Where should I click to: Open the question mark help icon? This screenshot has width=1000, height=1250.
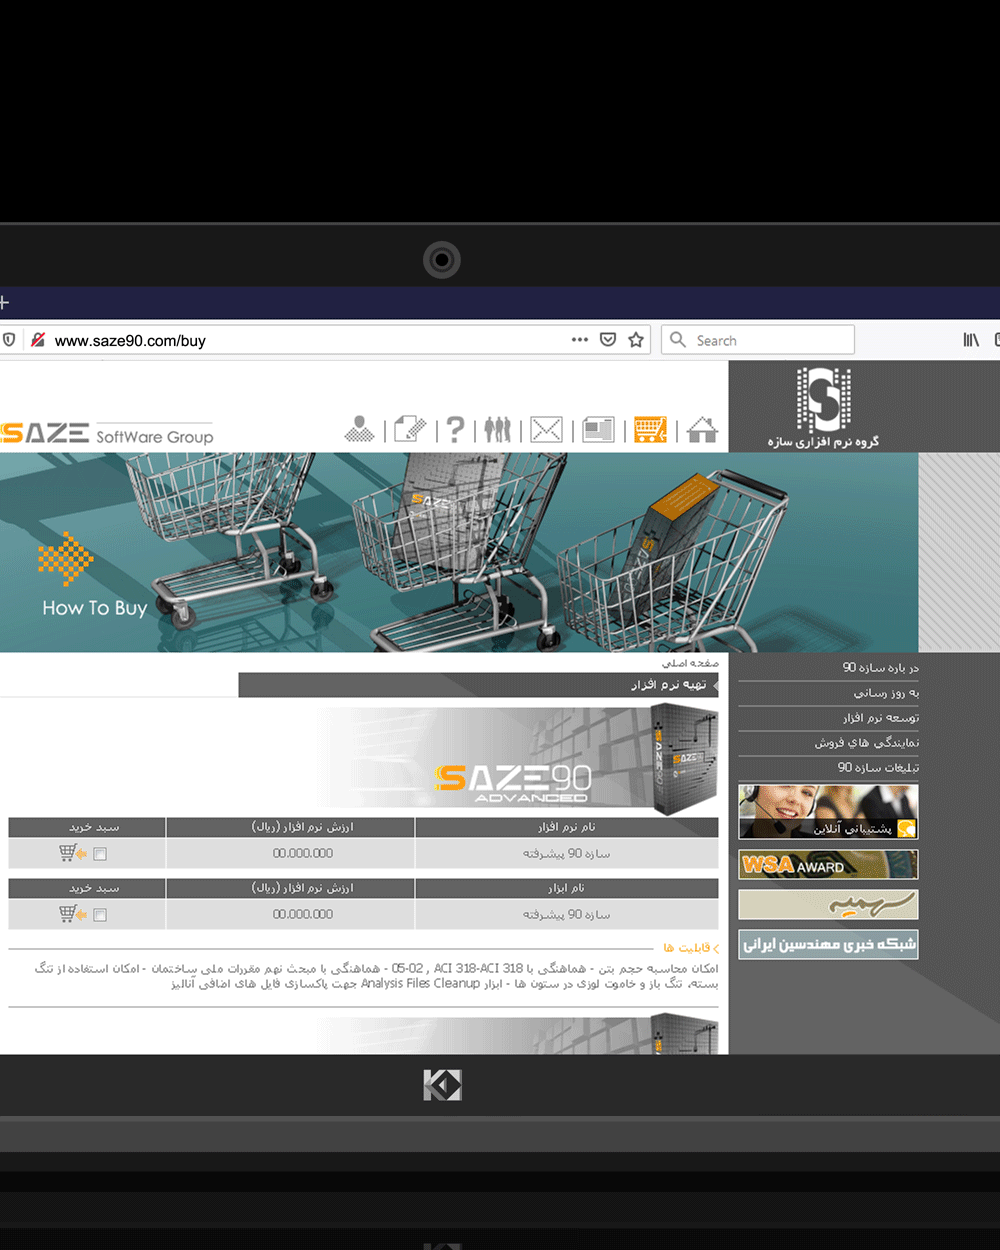point(455,430)
